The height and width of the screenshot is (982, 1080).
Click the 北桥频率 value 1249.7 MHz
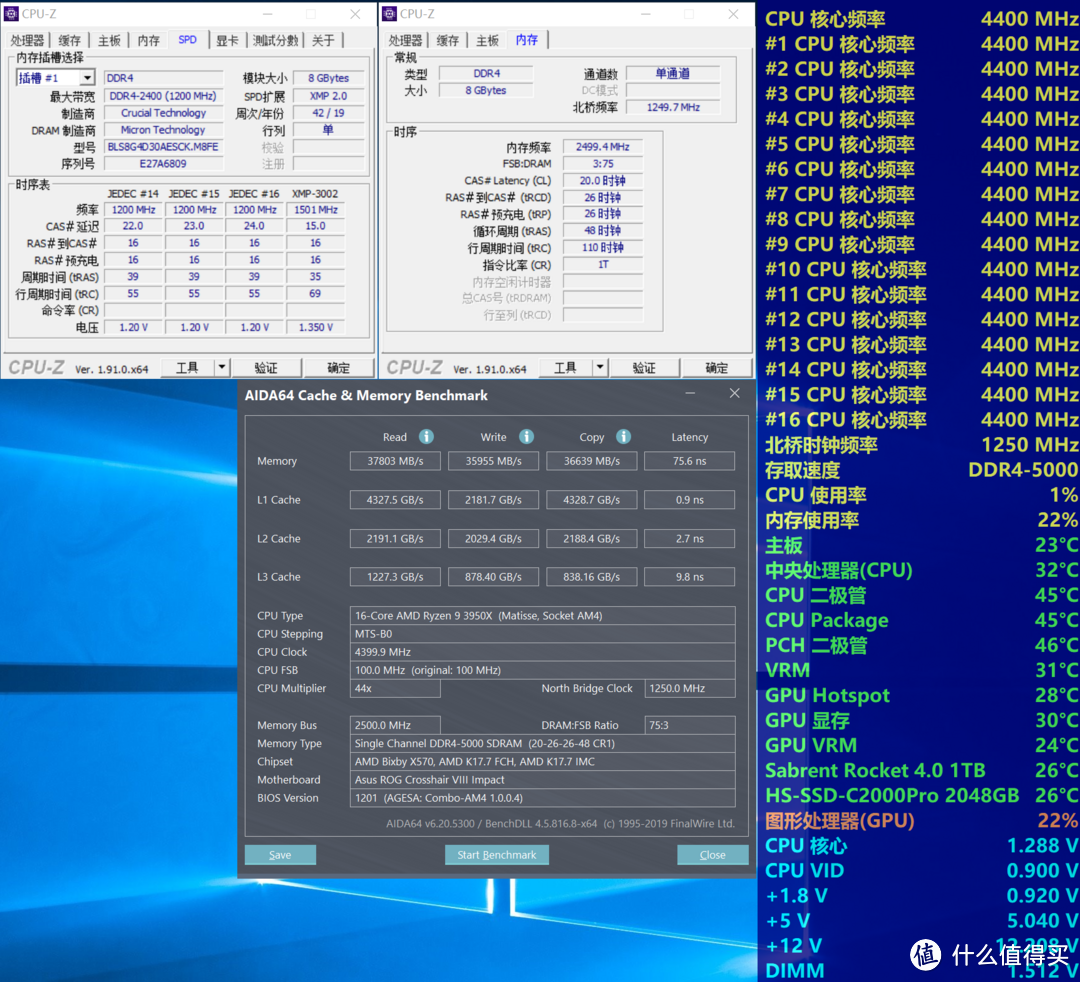click(673, 107)
